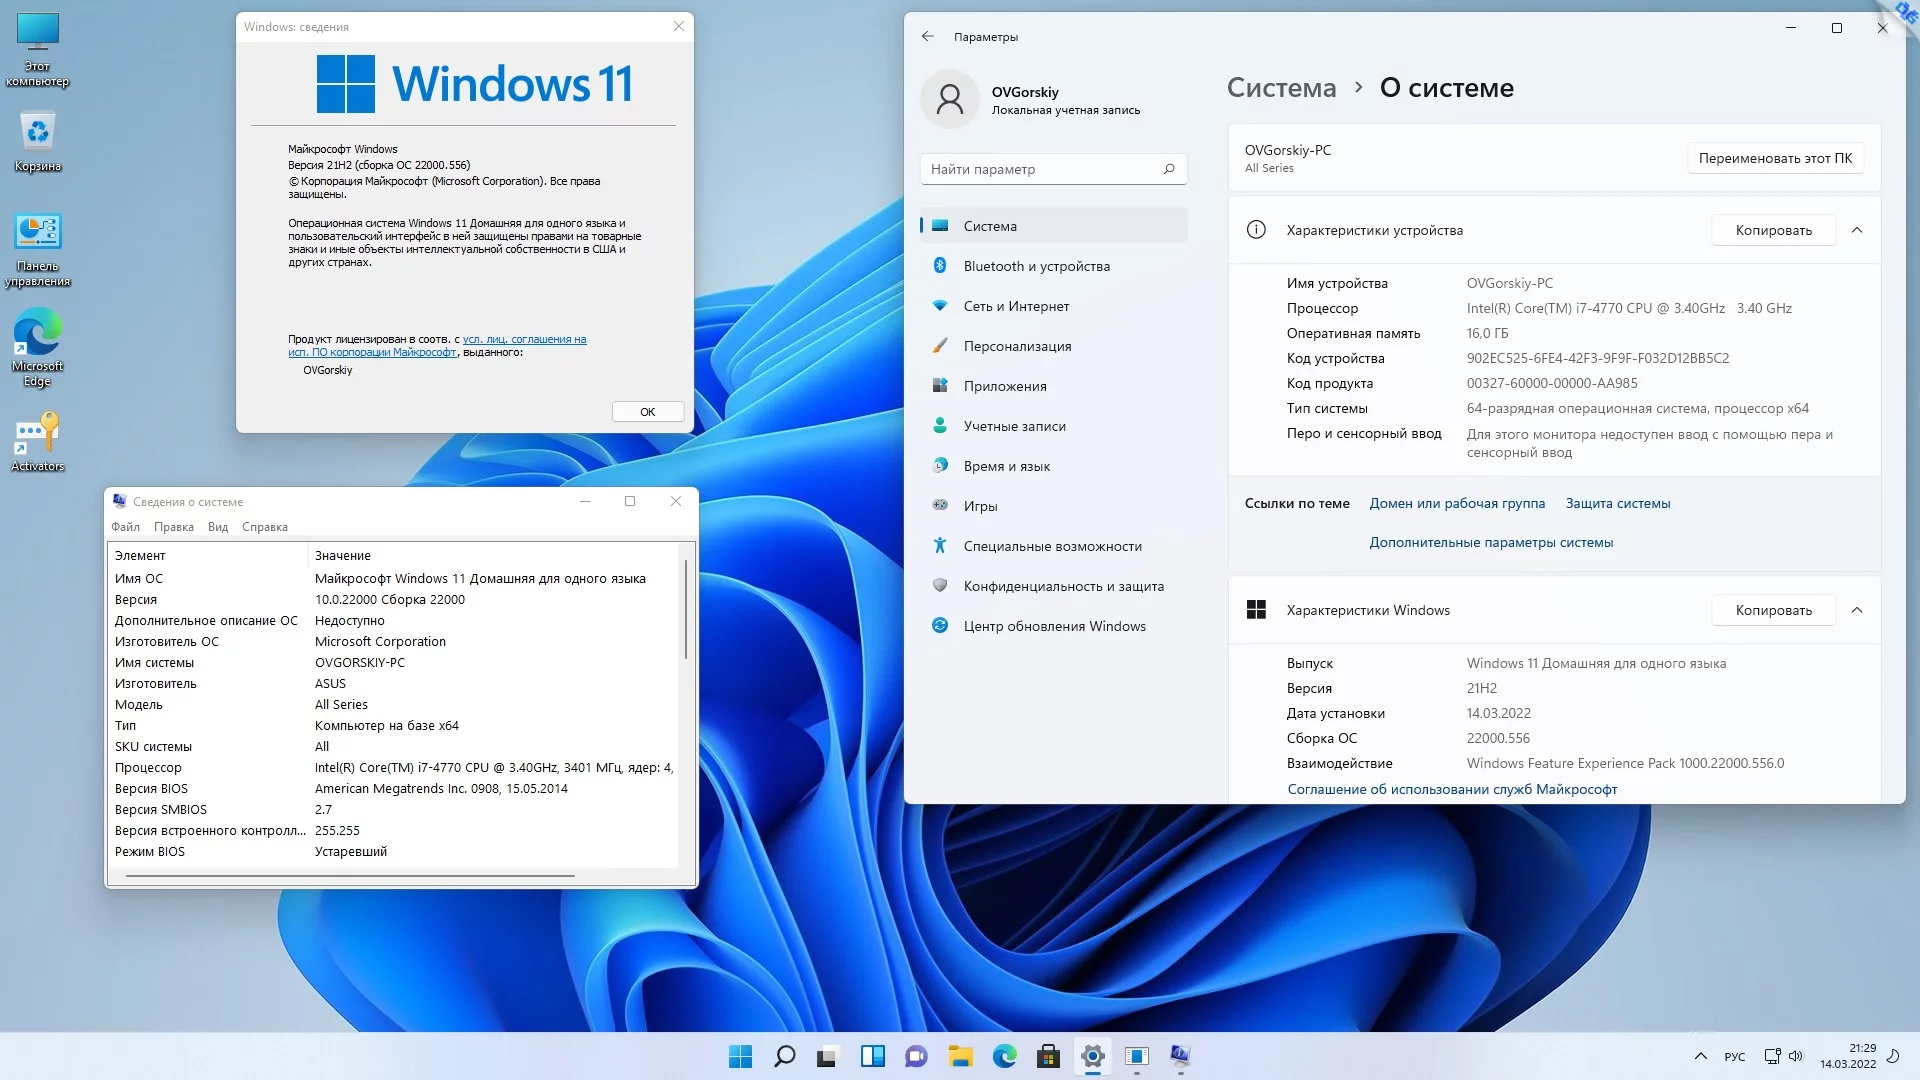Click Переименовать этот ПК button
Screen dimensions: 1920x1080
[x=1774, y=158]
